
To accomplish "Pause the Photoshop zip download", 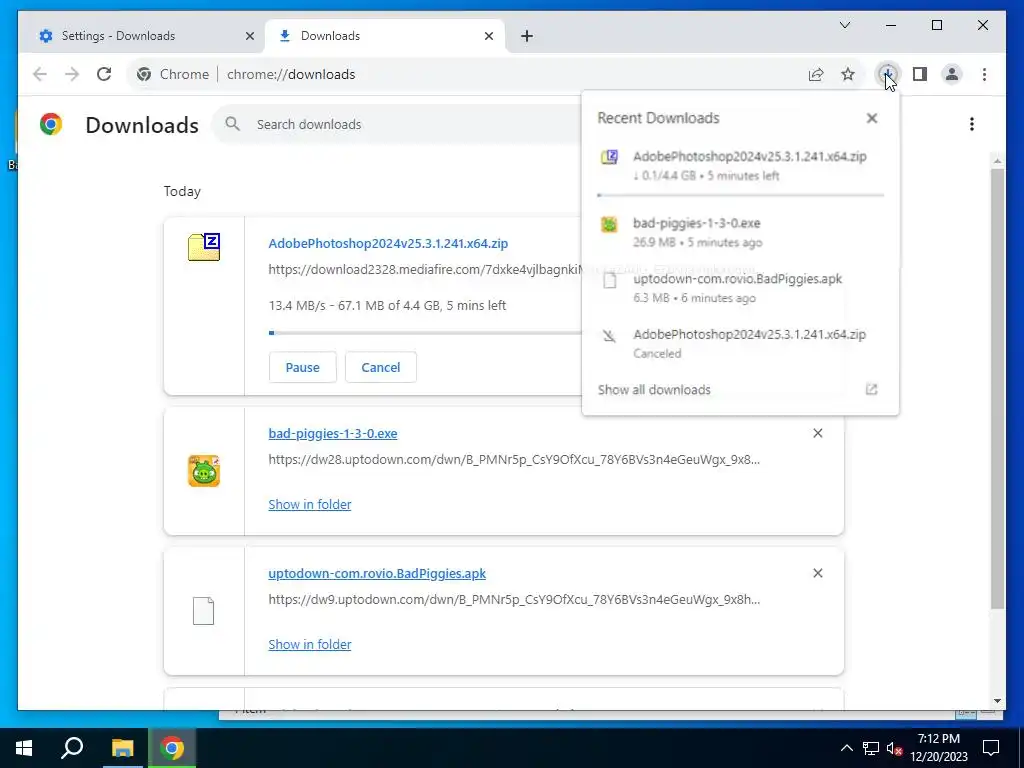I will coord(302,367).
